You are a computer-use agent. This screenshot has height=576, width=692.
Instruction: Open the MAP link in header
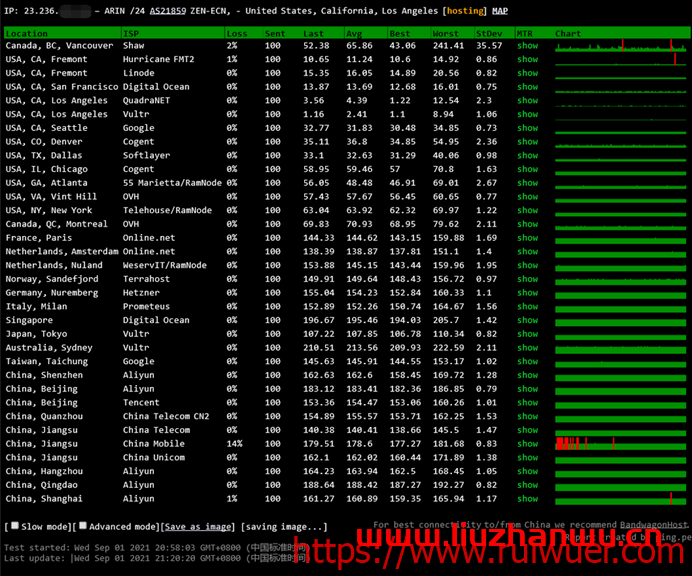pyautogui.click(x=500, y=11)
